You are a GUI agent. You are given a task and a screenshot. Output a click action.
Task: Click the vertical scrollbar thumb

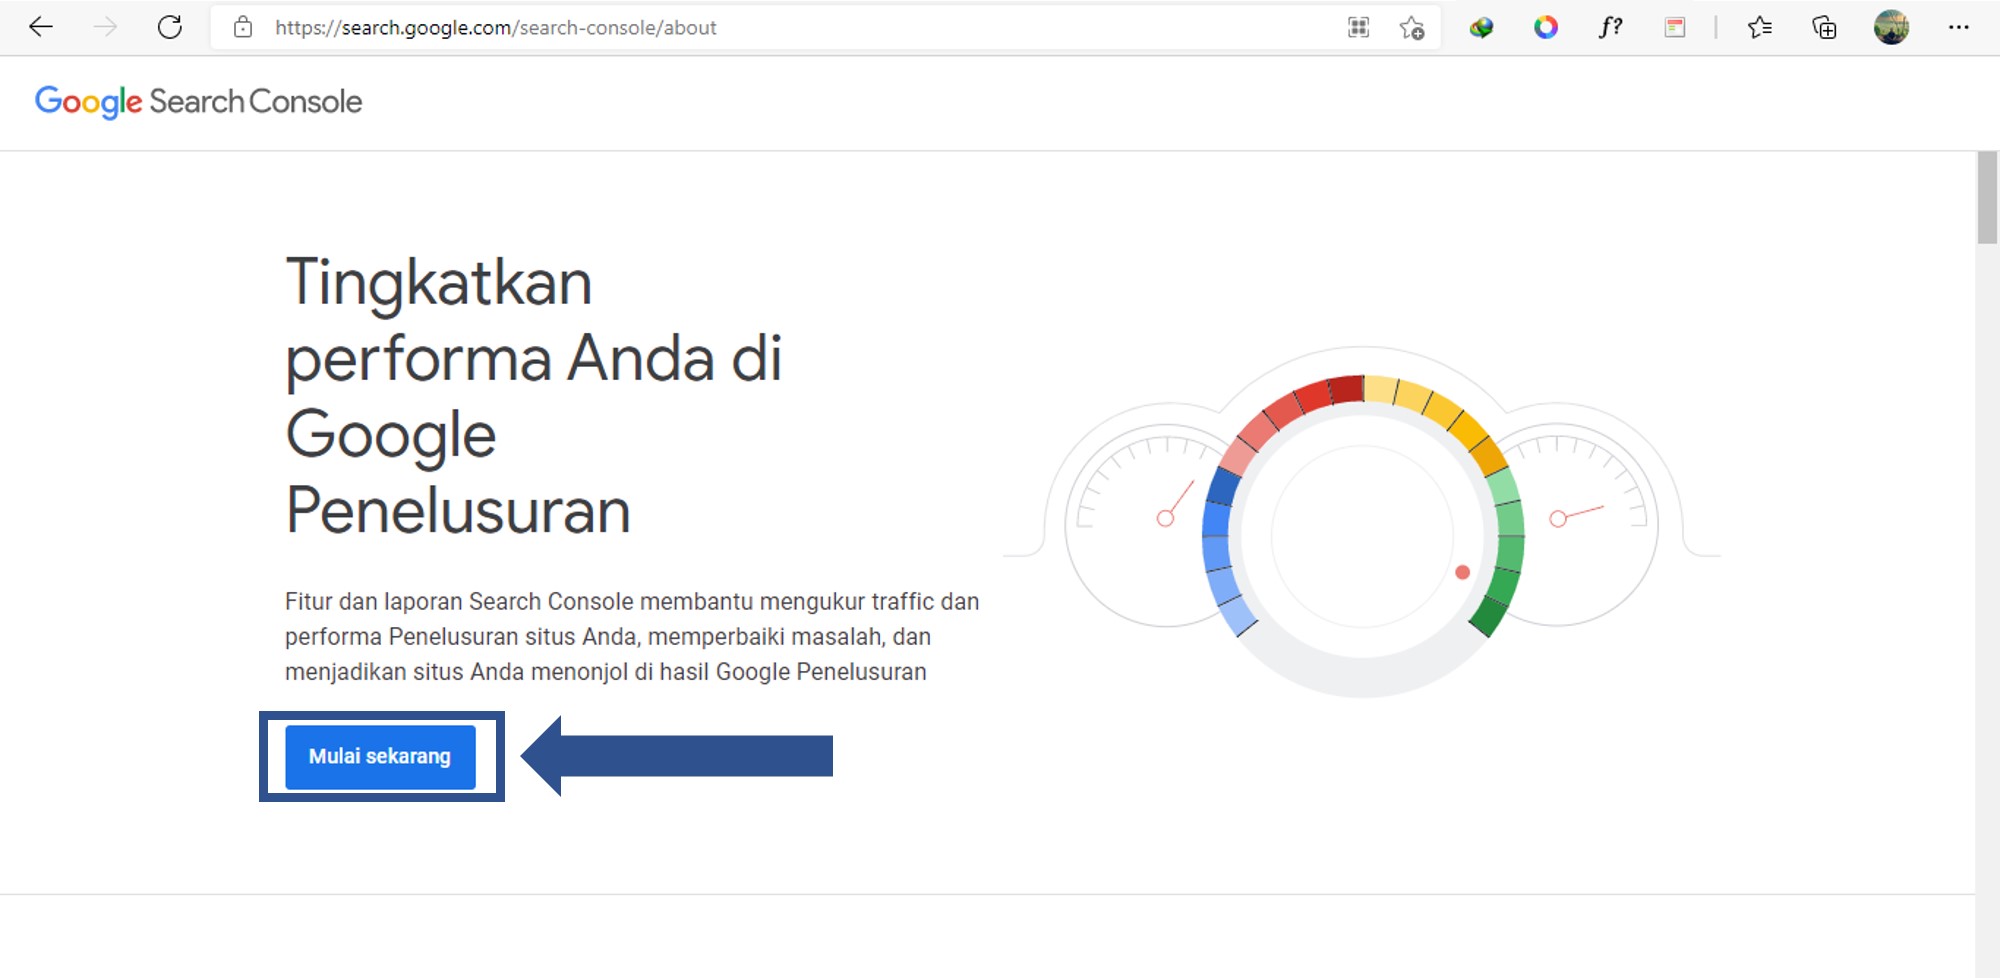point(1987,197)
